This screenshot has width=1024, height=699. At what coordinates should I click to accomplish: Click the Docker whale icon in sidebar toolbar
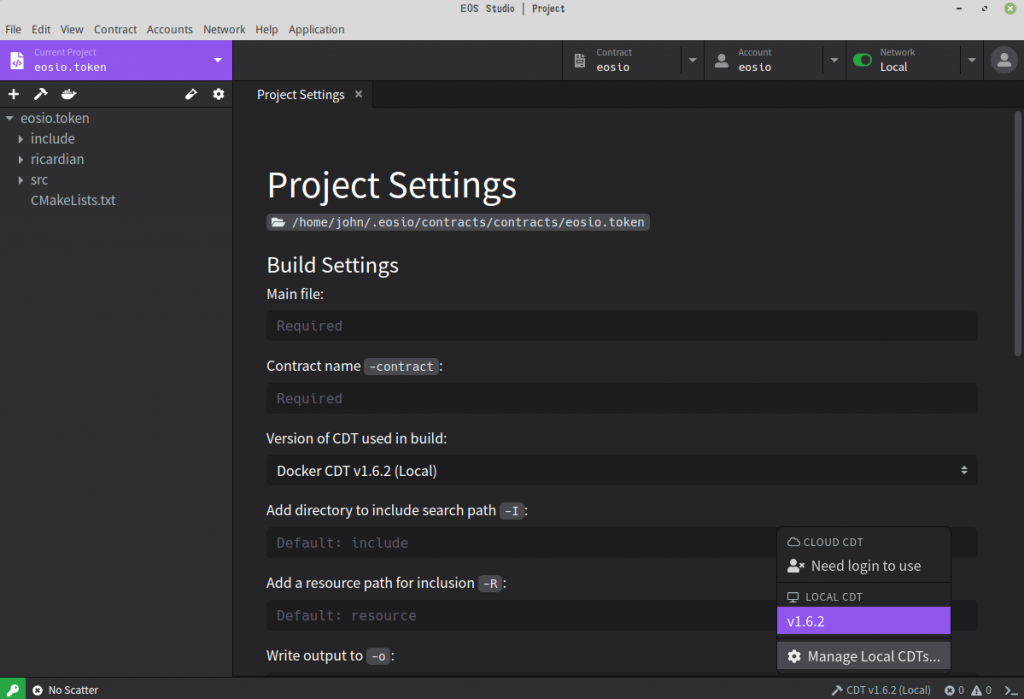click(68, 95)
